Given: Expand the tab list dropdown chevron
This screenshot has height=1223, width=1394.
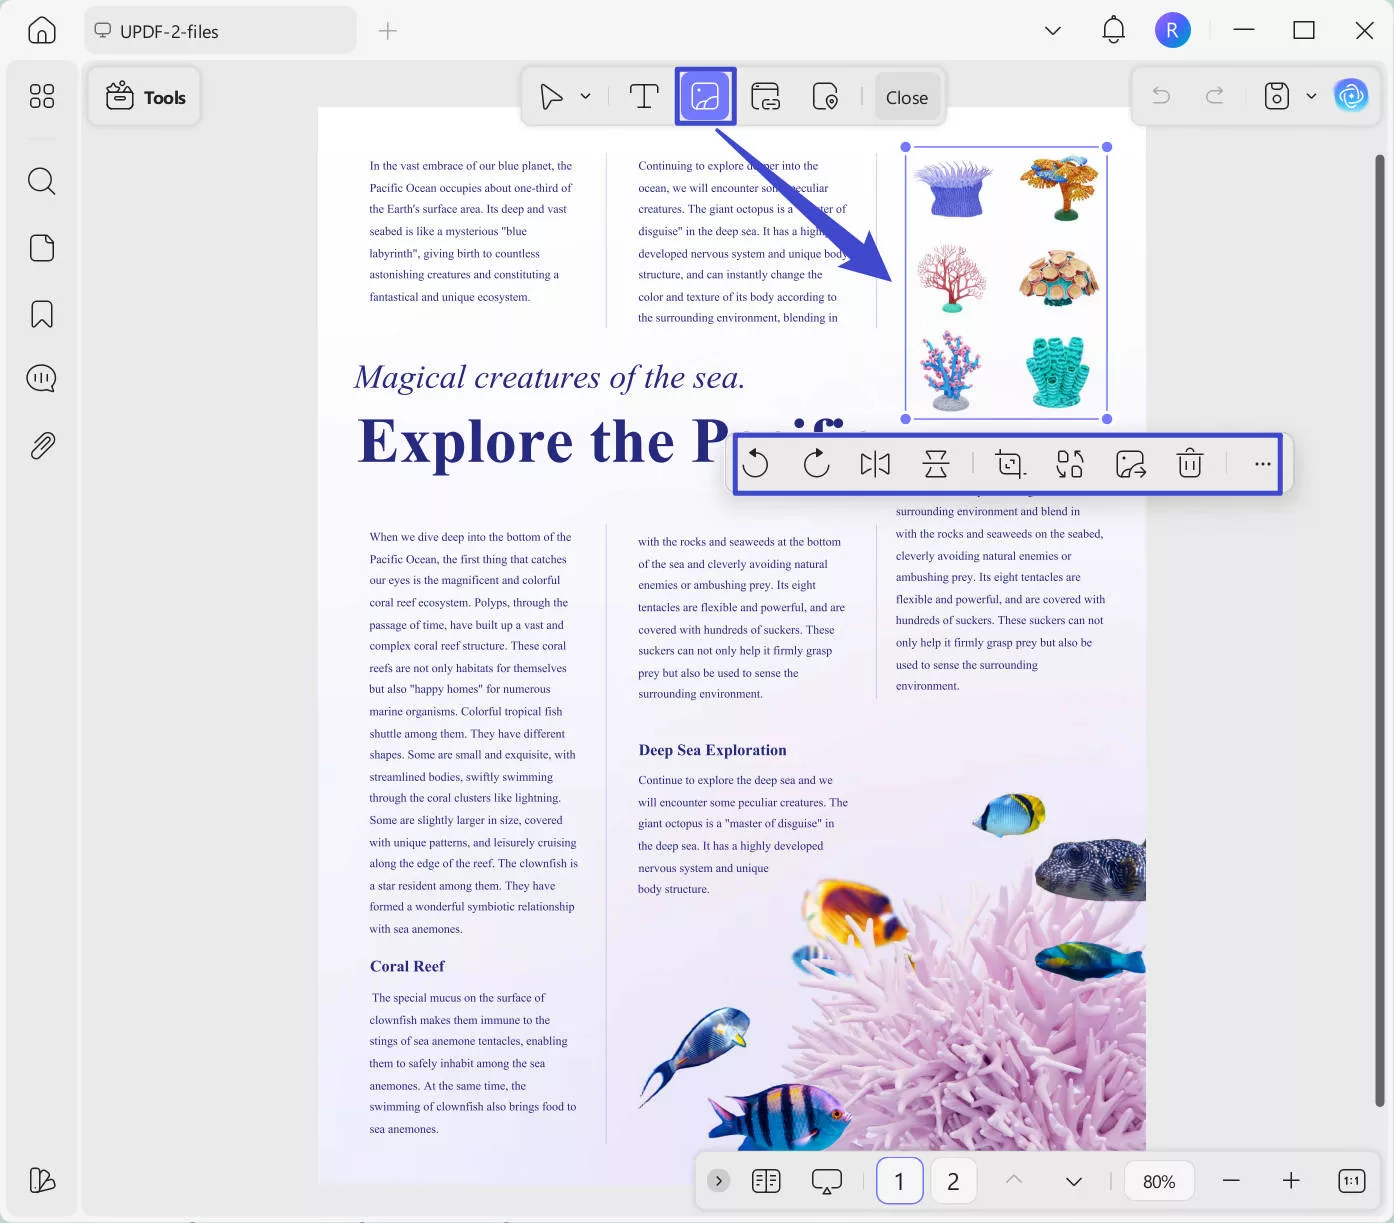Looking at the screenshot, I should 1053,31.
